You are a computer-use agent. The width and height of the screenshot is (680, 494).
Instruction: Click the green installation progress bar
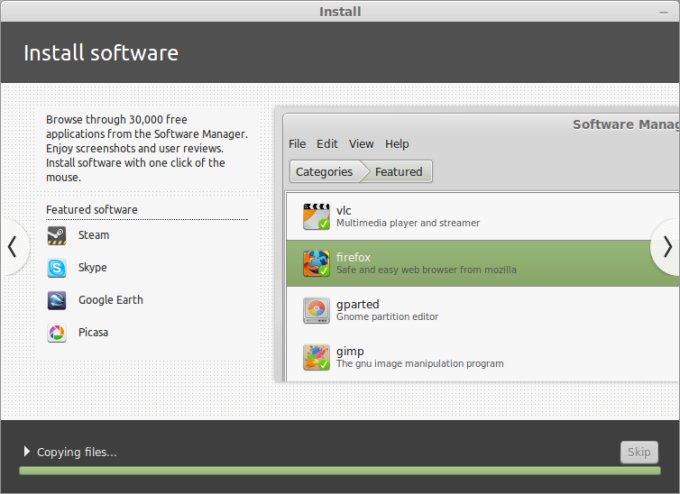pos(339,470)
